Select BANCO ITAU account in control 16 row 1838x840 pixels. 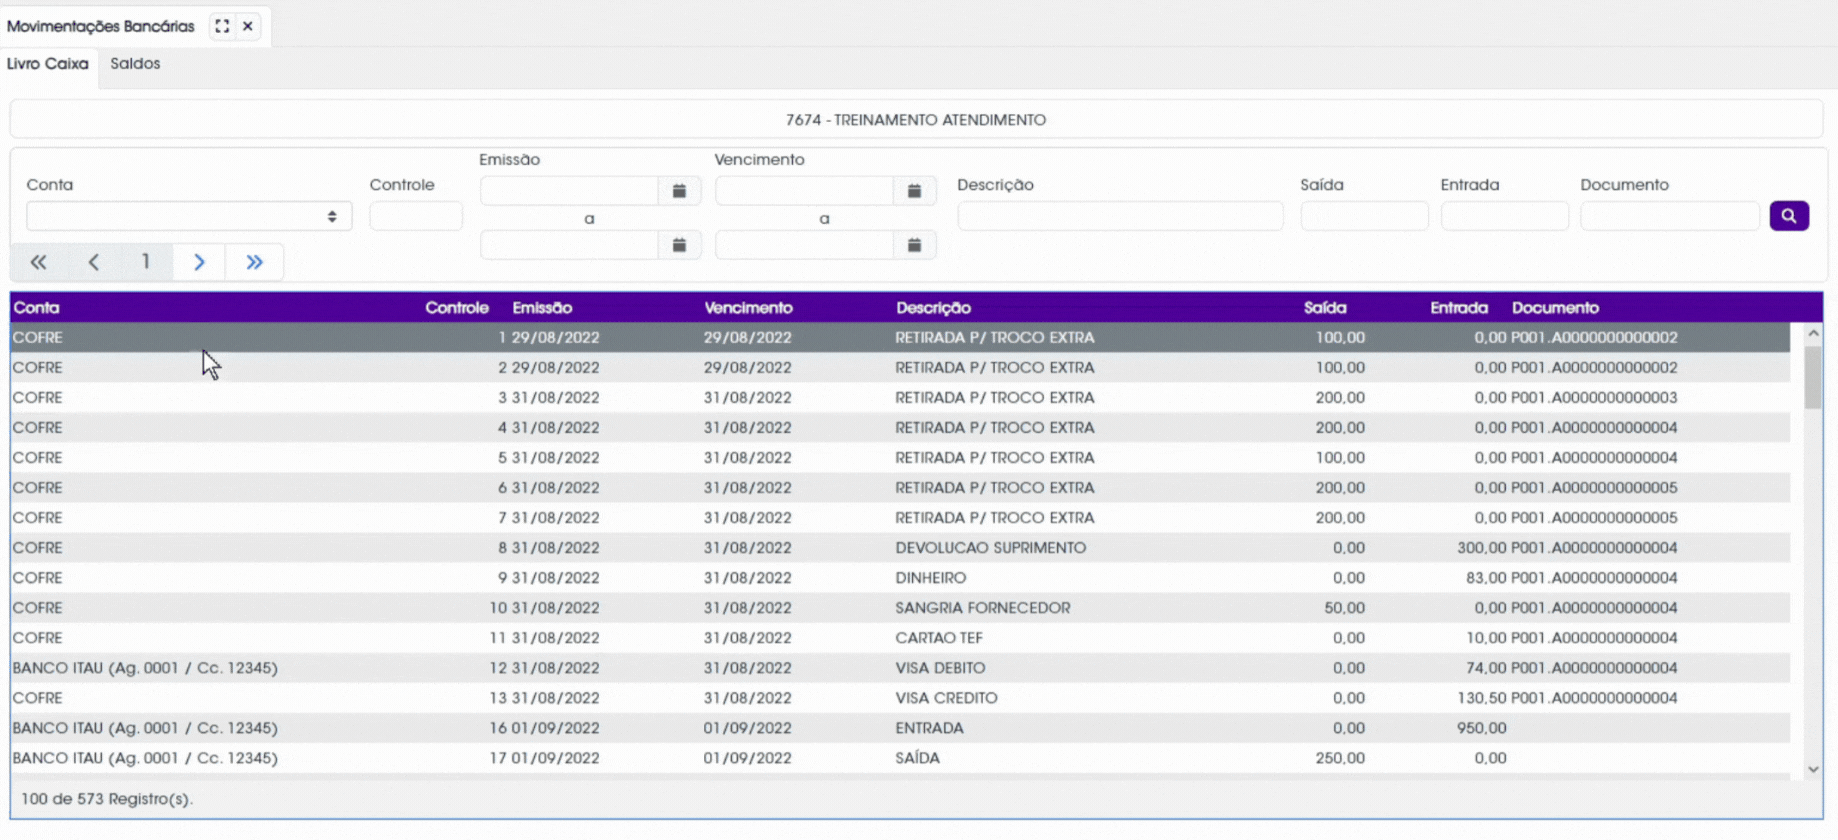pyautogui.click(x=145, y=728)
